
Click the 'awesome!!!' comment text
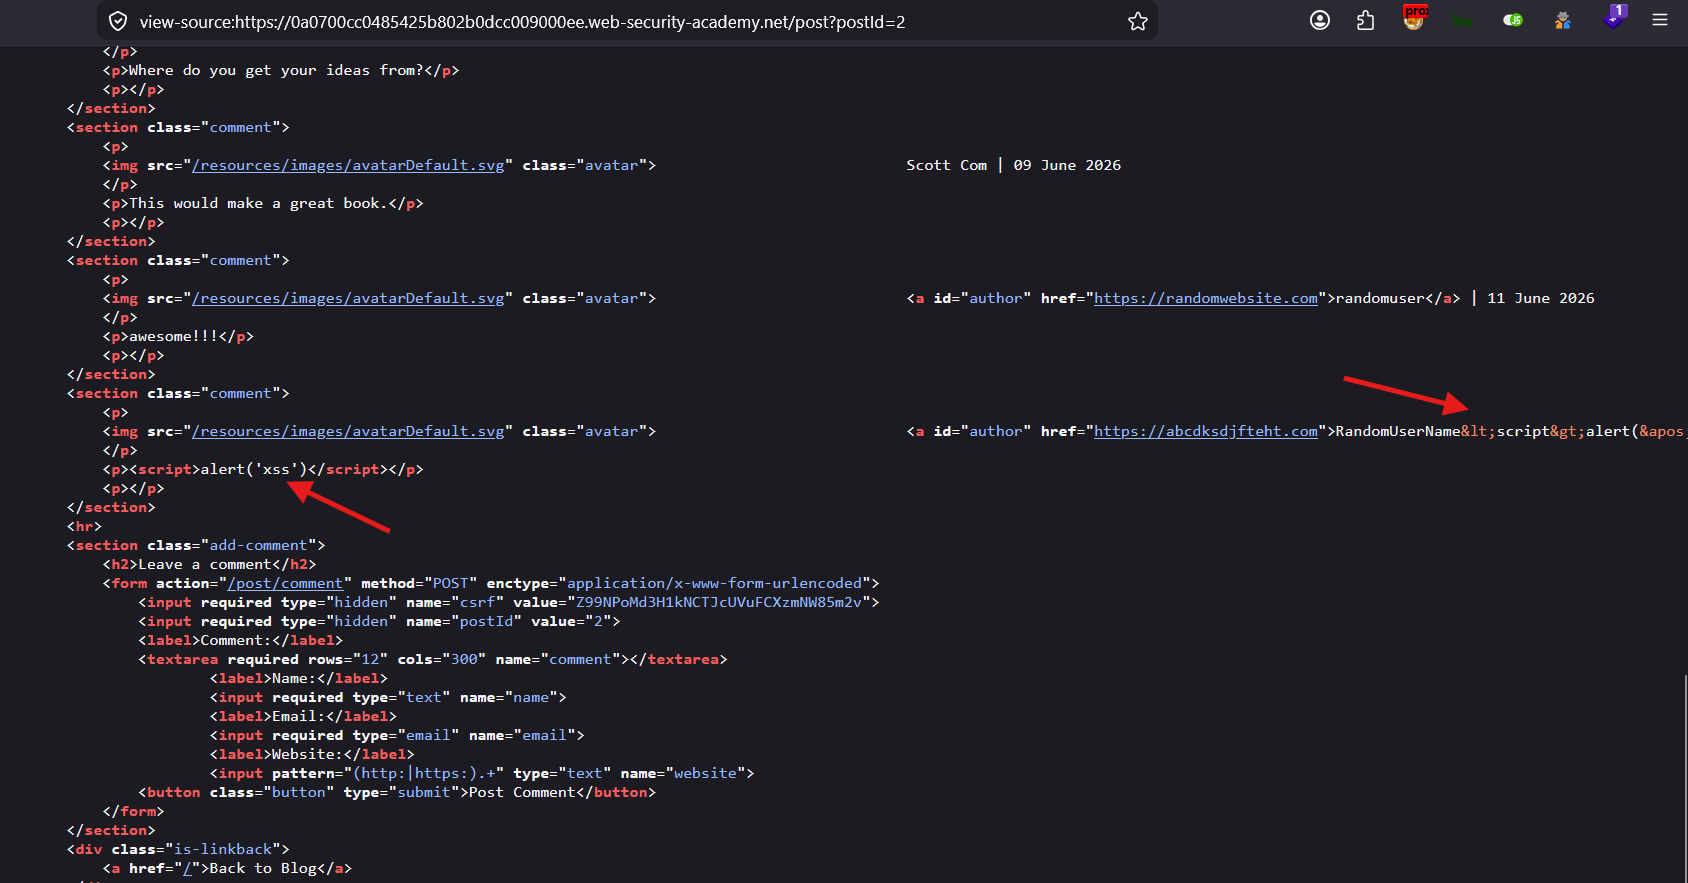174,336
